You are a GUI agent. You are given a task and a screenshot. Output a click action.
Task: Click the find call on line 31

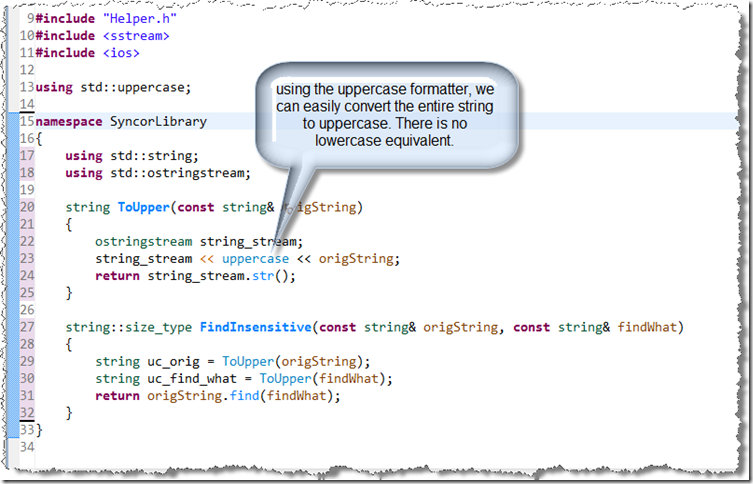(244, 396)
